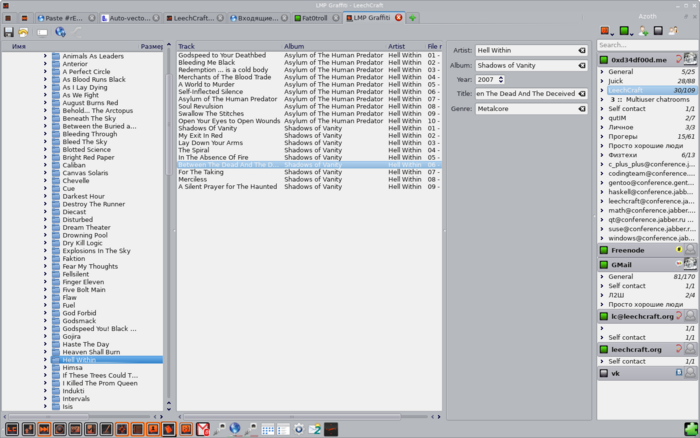Expand the Прогеры contact group
The image size is (700, 438).
(602, 137)
